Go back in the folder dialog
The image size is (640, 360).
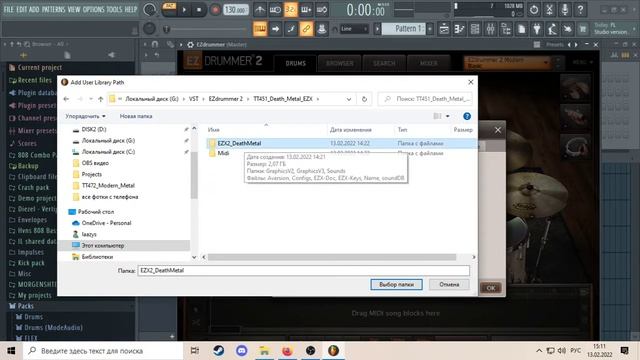66,99
